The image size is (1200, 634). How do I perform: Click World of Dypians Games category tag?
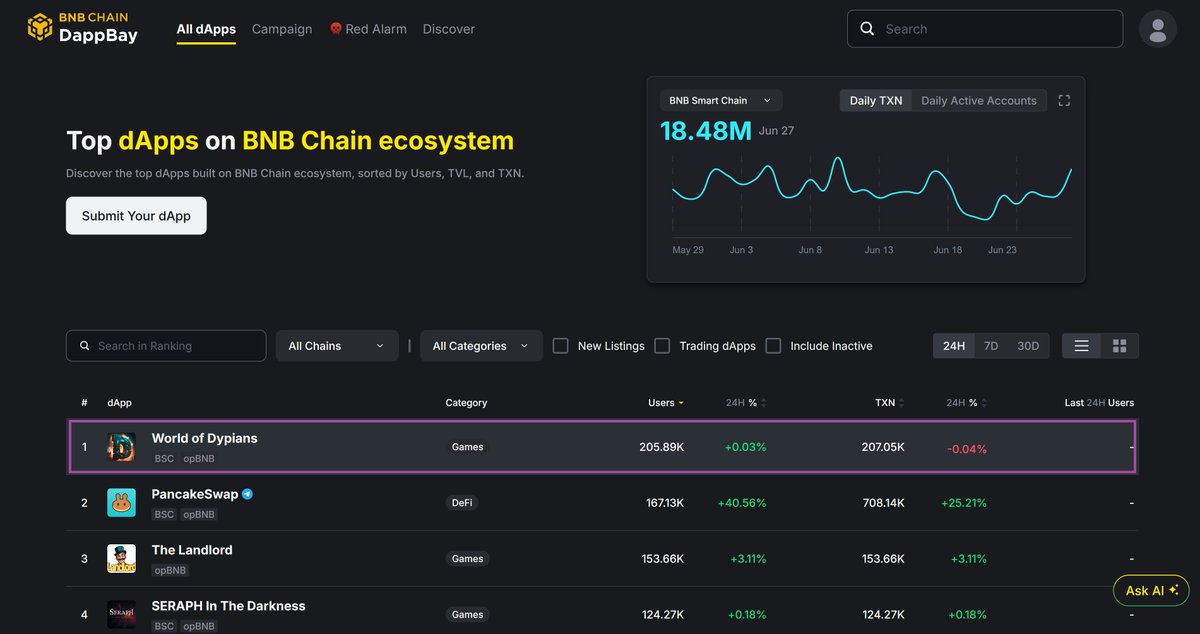tap(467, 447)
